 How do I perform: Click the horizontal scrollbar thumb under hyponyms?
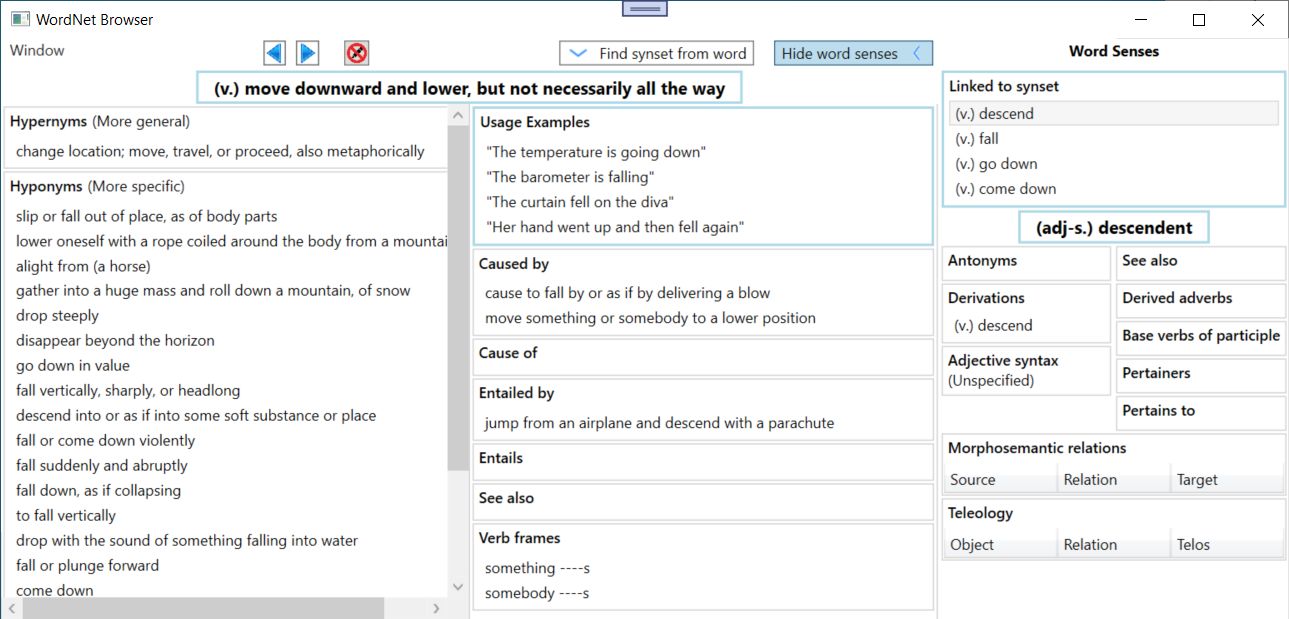click(203, 608)
